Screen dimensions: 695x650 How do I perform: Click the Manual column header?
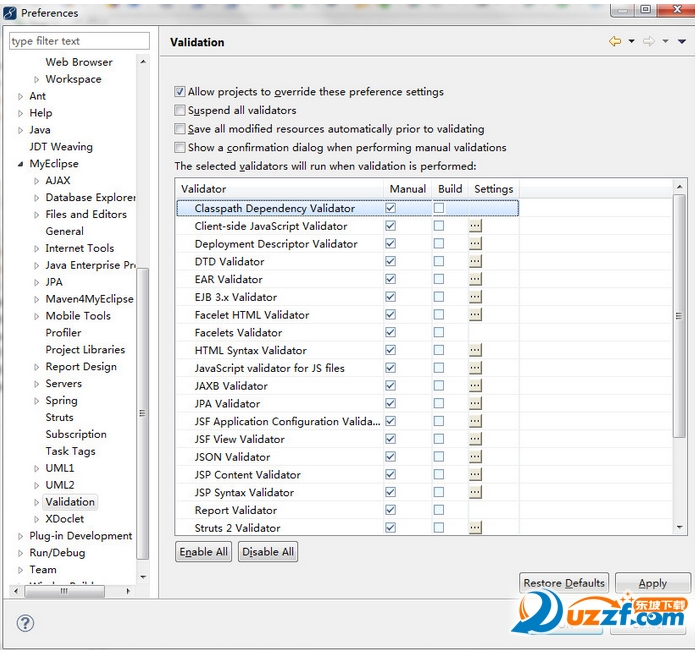coord(407,189)
